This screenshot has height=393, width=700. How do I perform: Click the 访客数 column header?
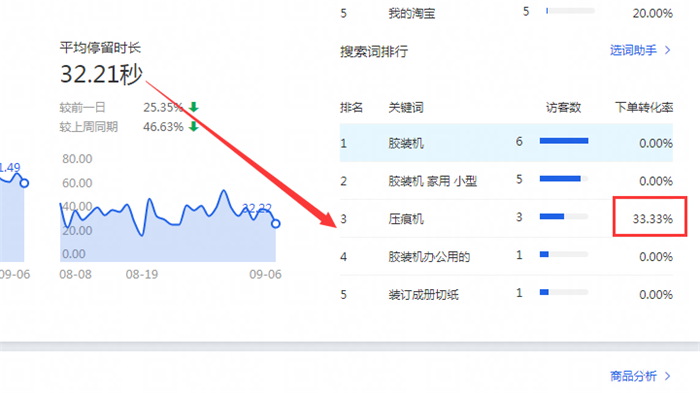tap(563, 107)
